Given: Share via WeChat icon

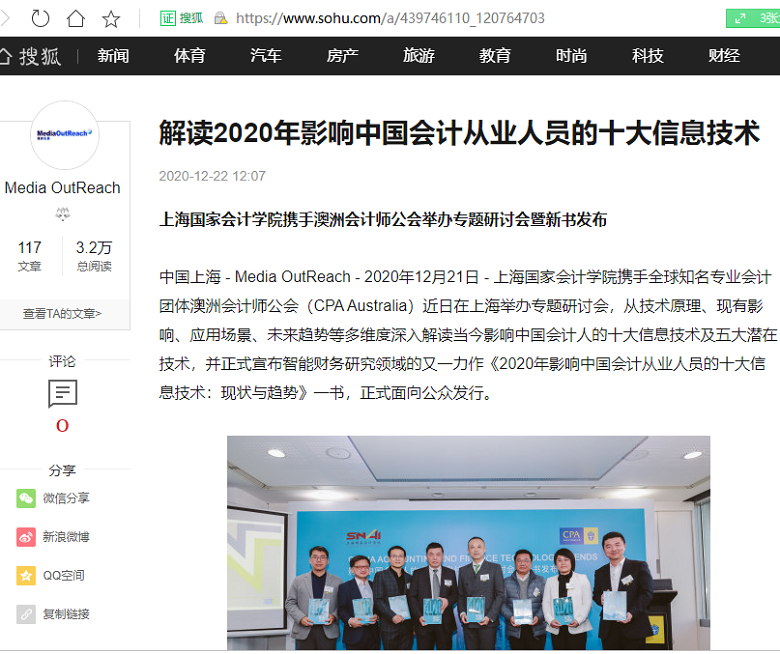Looking at the screenshot, I should click(x=26, y=498).
